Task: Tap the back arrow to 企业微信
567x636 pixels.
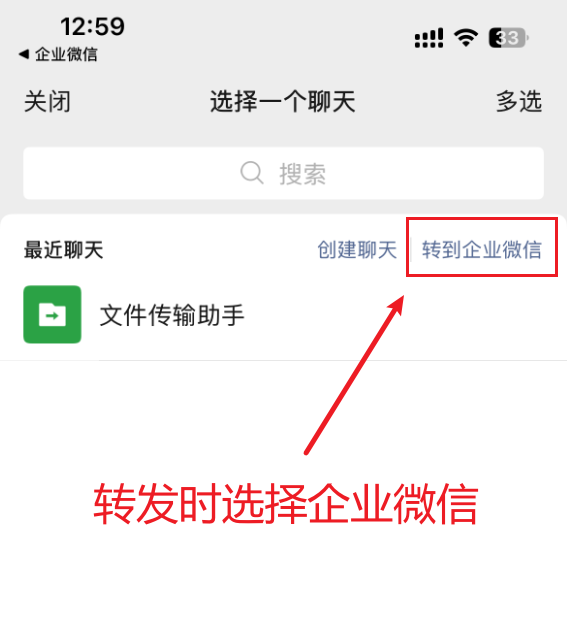Action: 24,54
